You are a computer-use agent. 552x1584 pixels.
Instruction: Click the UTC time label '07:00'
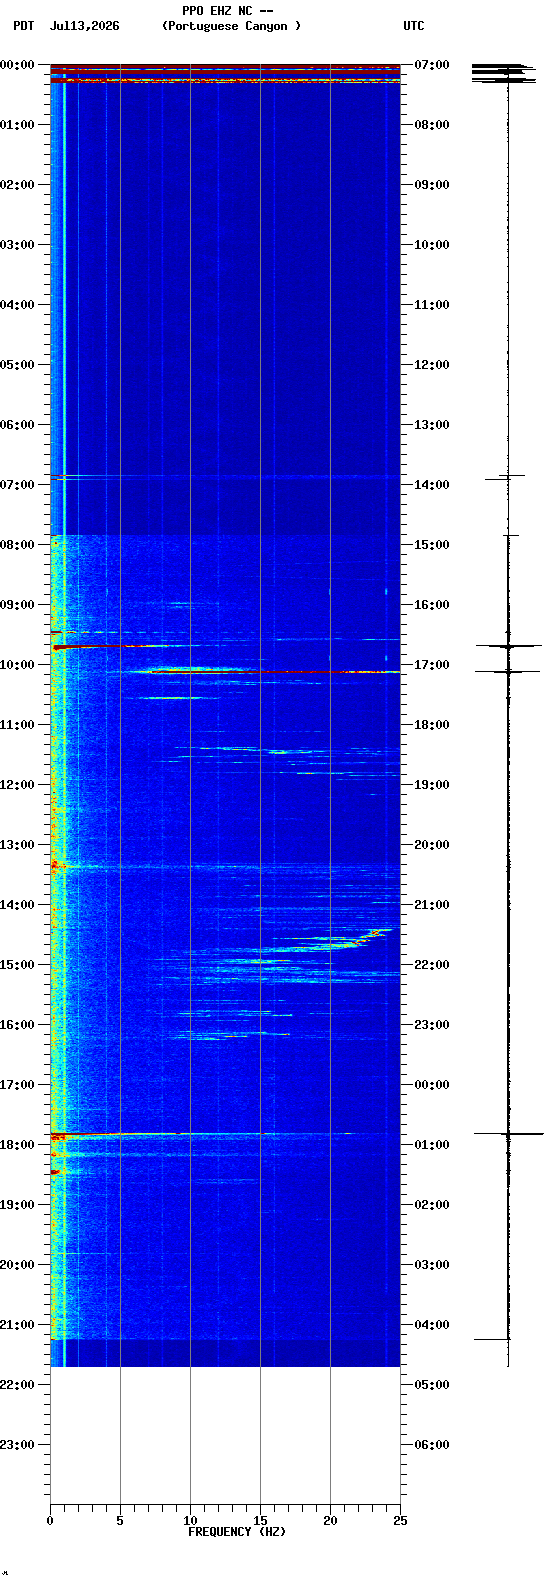pos(432,65)
